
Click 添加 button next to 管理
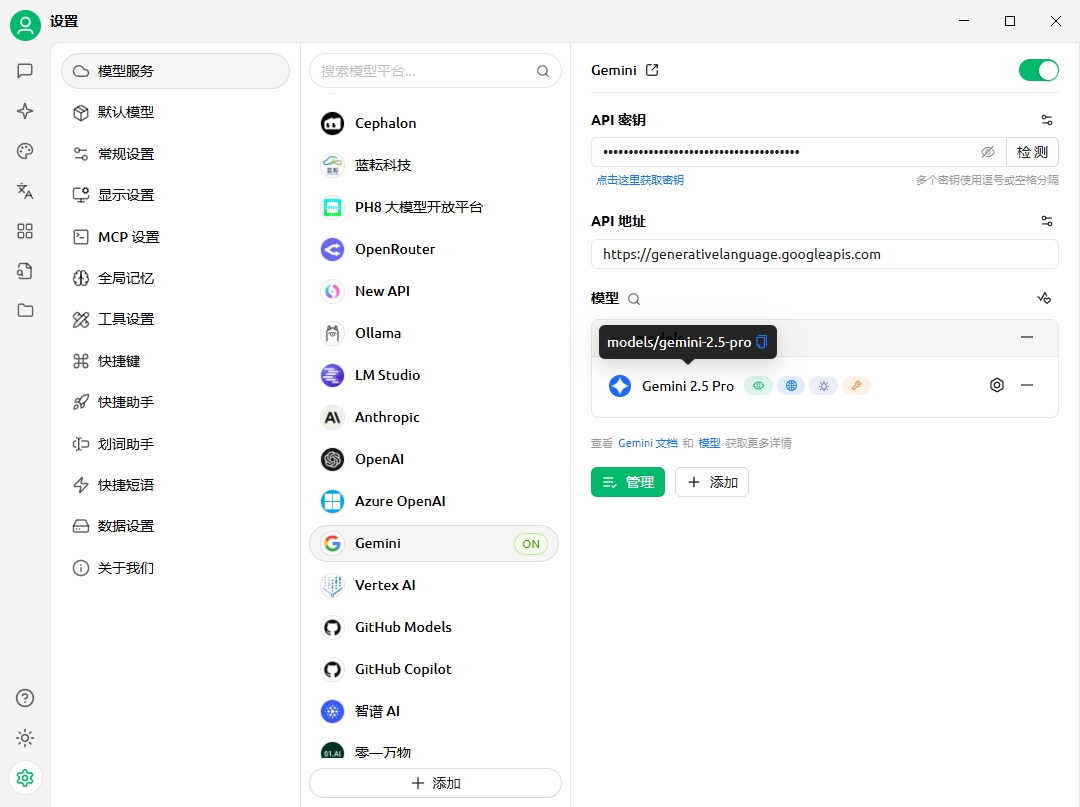712,482
